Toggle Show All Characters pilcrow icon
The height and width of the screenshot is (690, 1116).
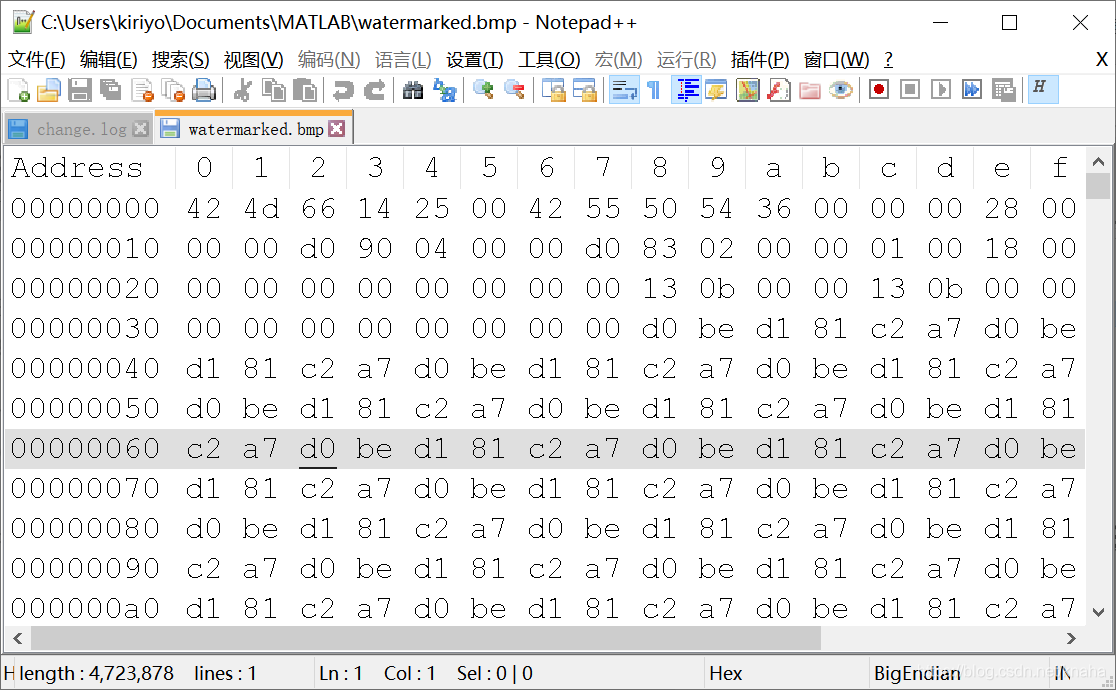click(x=653, y=90)
